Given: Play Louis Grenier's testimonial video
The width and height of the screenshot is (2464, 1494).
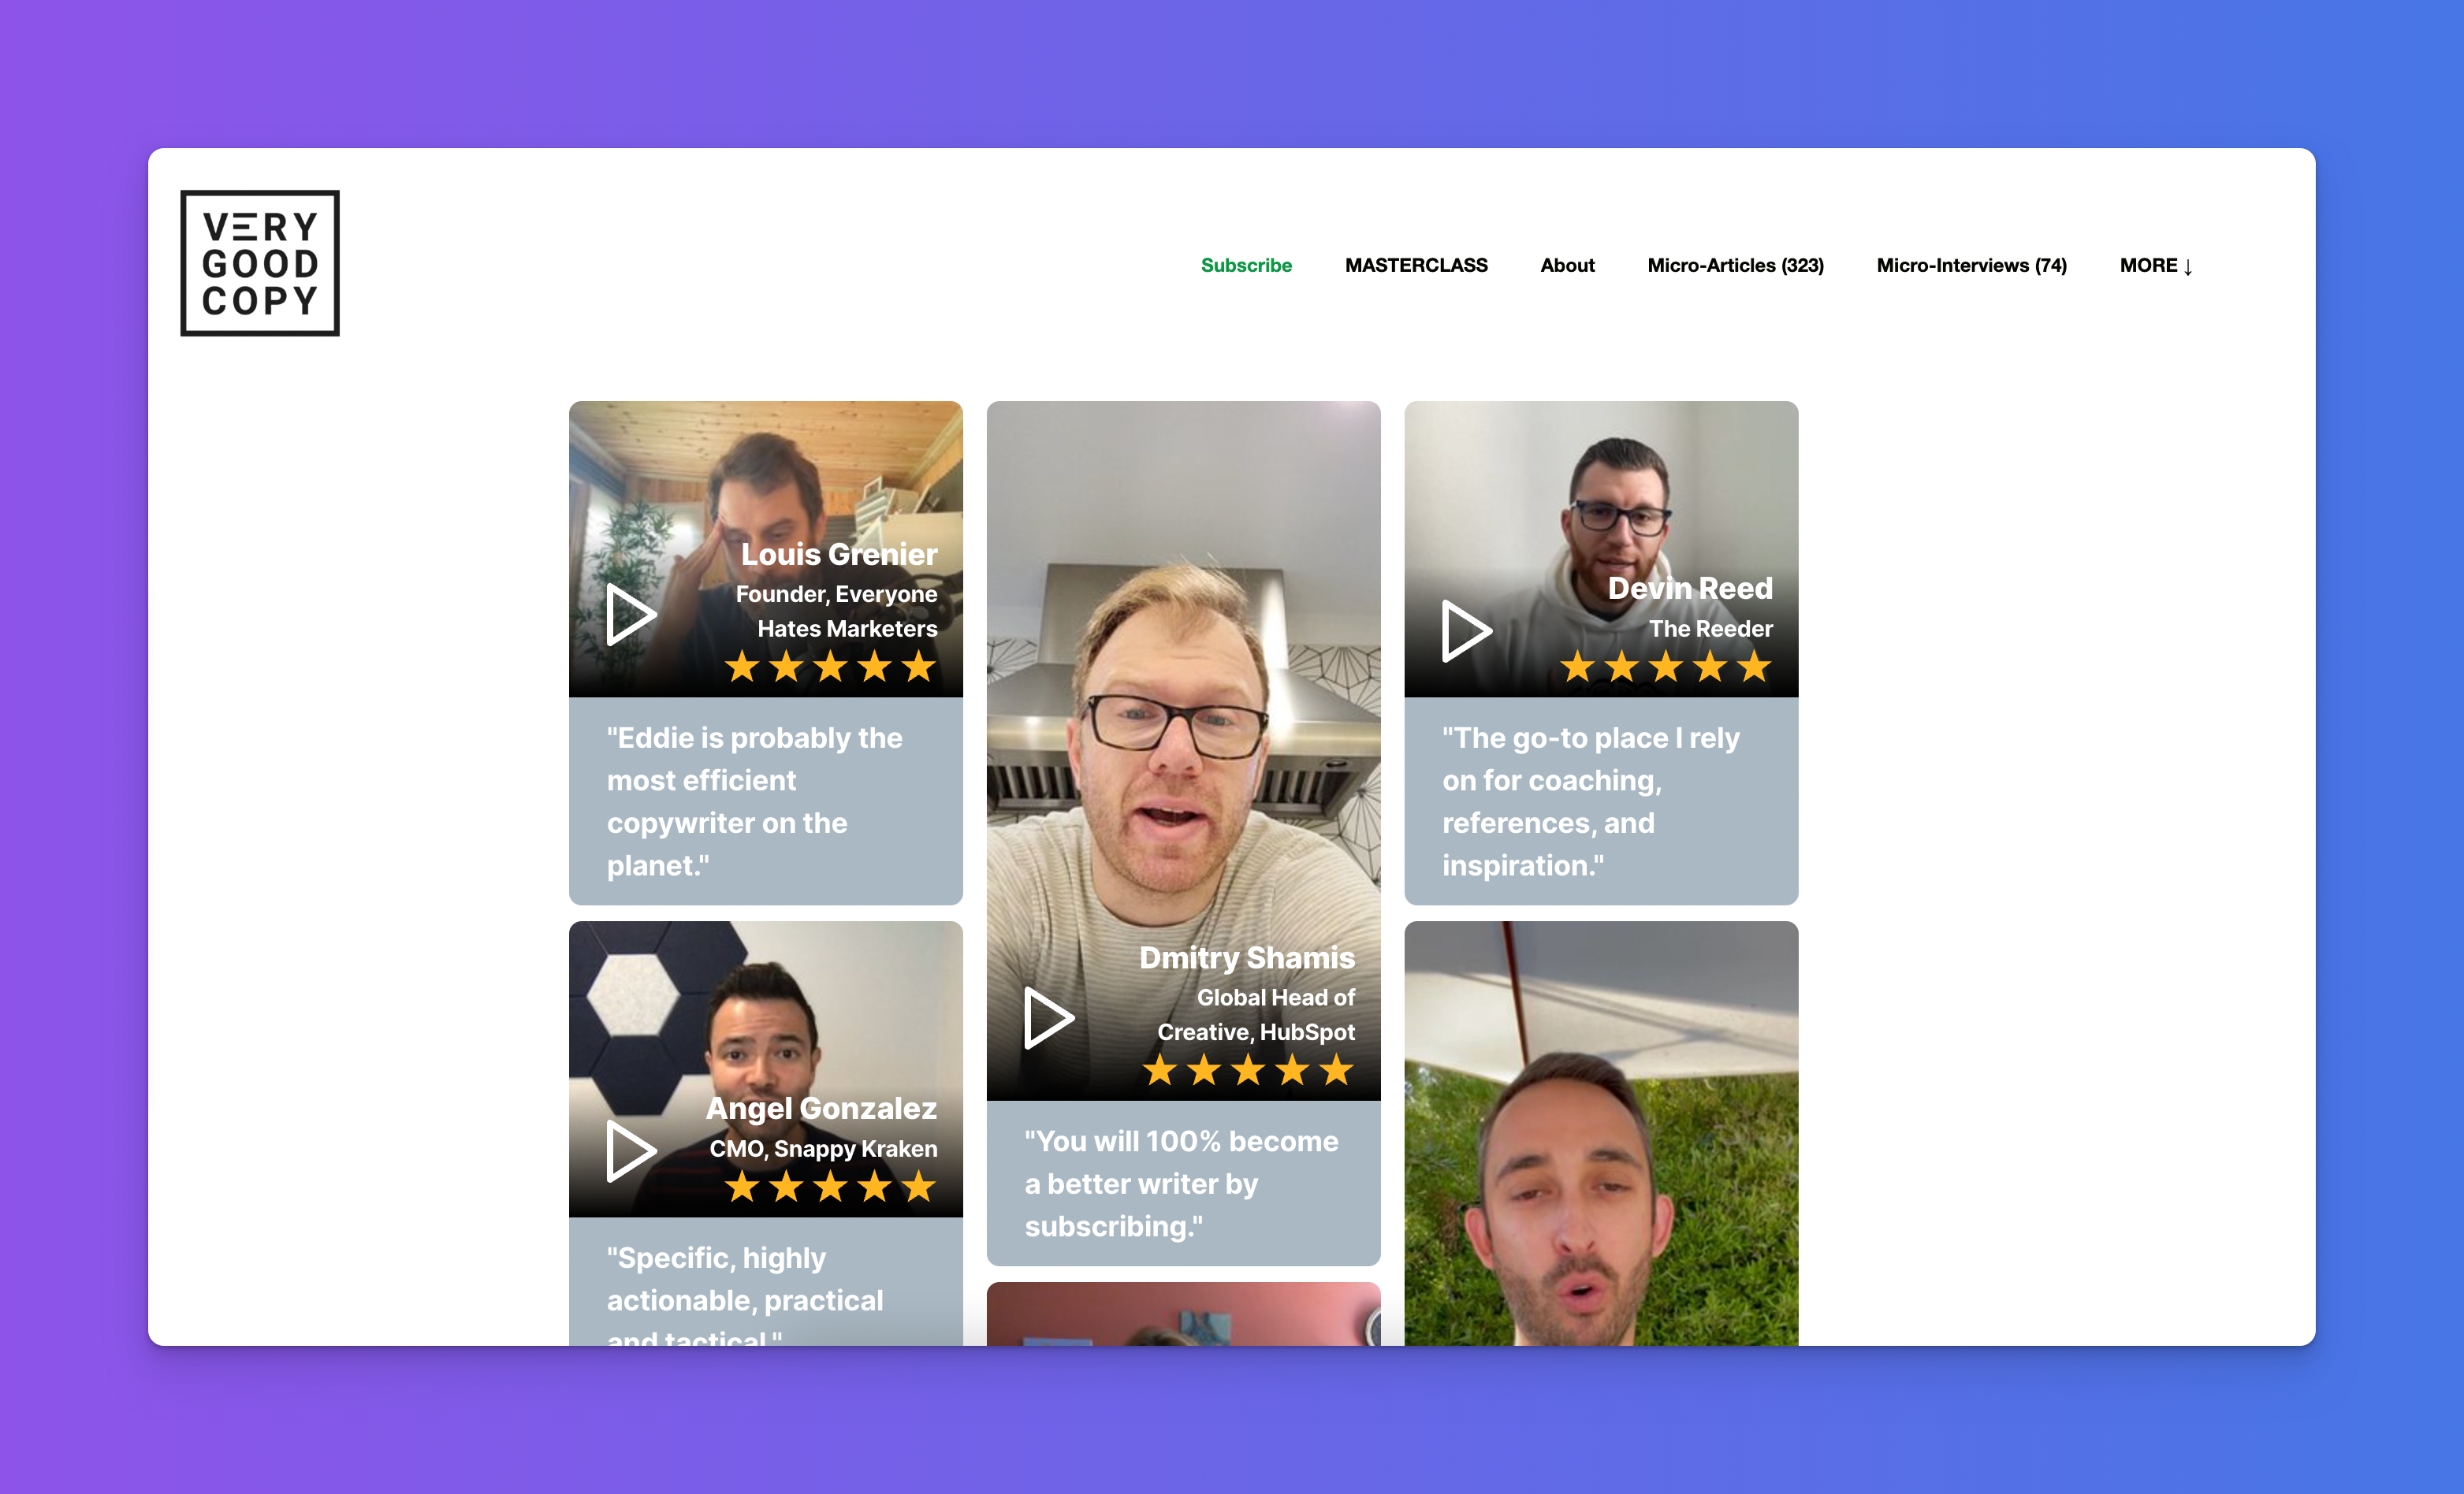Looking at the screenshot, I should [631, 614].
